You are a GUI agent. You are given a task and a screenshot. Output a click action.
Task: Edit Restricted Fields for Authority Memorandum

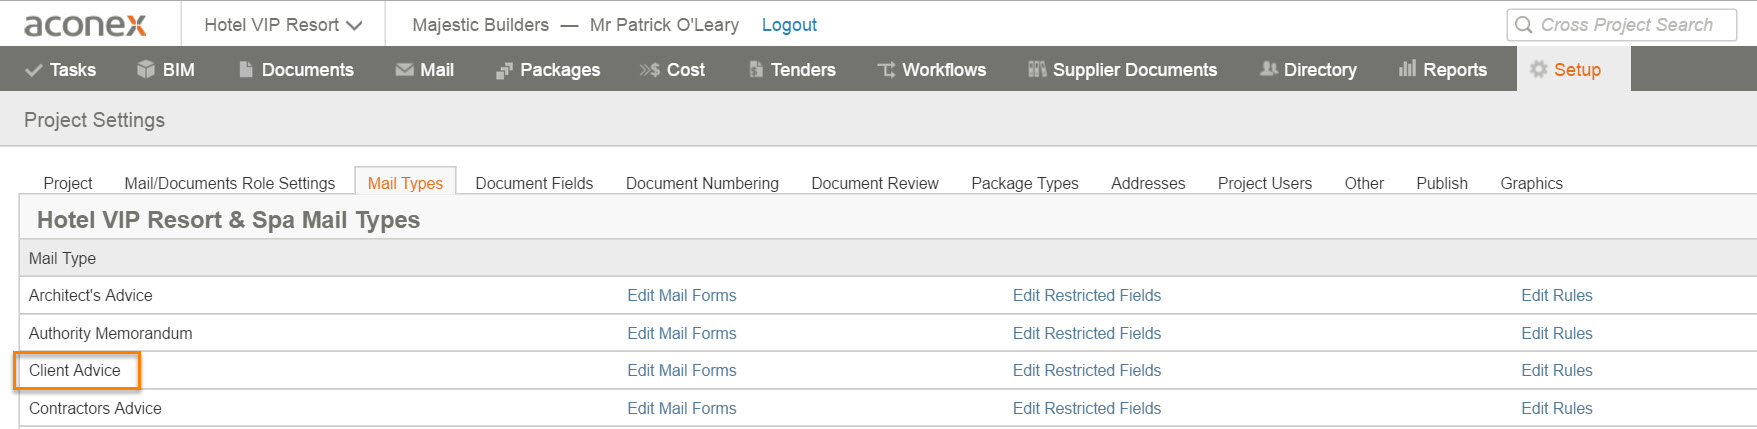coord(1087,333)
